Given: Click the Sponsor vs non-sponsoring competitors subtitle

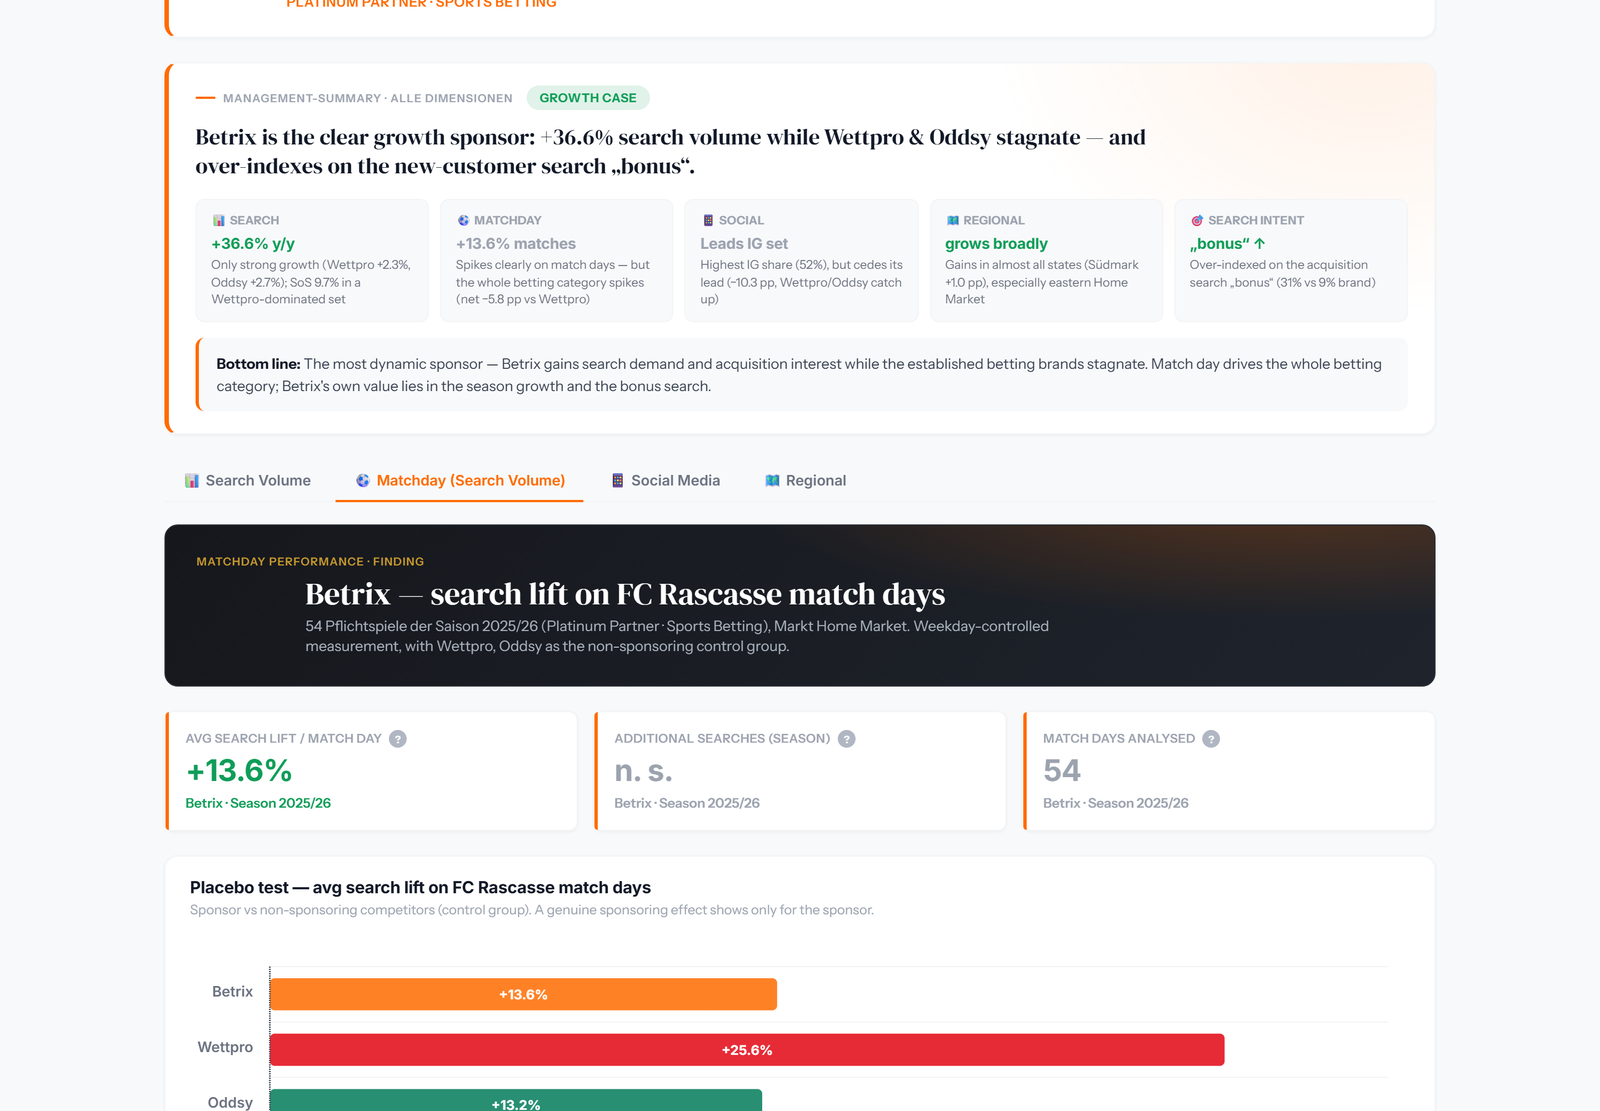Looking at the screenshot, I should 532,910.
